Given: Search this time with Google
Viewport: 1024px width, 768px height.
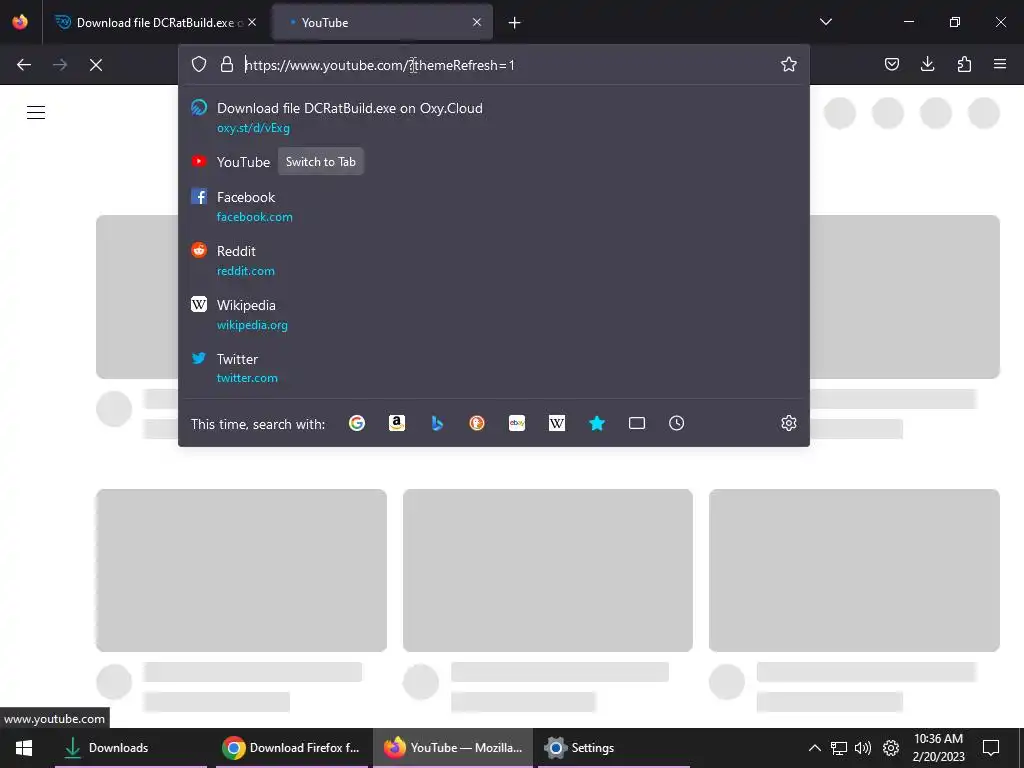Looking at the screenshot, I should [x=357, y=423].
